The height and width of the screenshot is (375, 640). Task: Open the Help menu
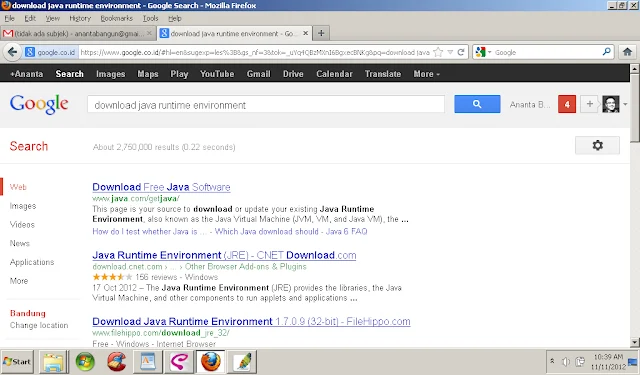point(175,18)
